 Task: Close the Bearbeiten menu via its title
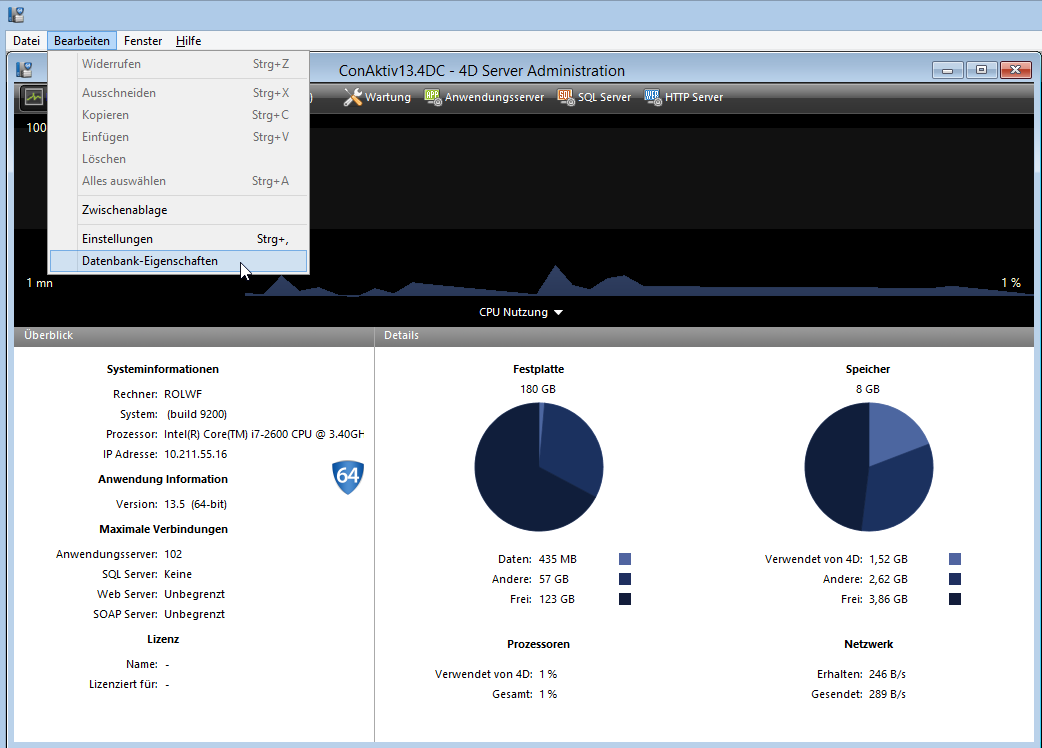click(82, 41)
